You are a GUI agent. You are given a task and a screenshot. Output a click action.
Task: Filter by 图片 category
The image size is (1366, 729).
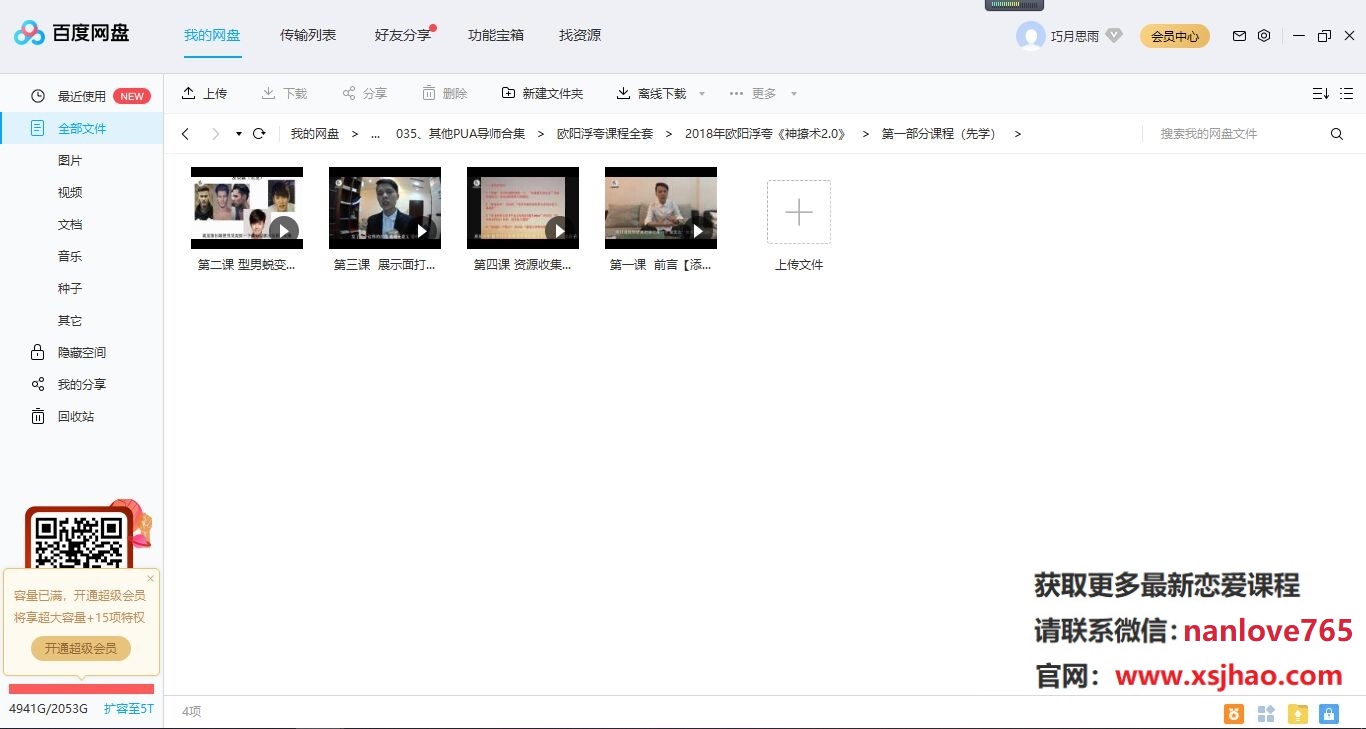coord(70,160)
